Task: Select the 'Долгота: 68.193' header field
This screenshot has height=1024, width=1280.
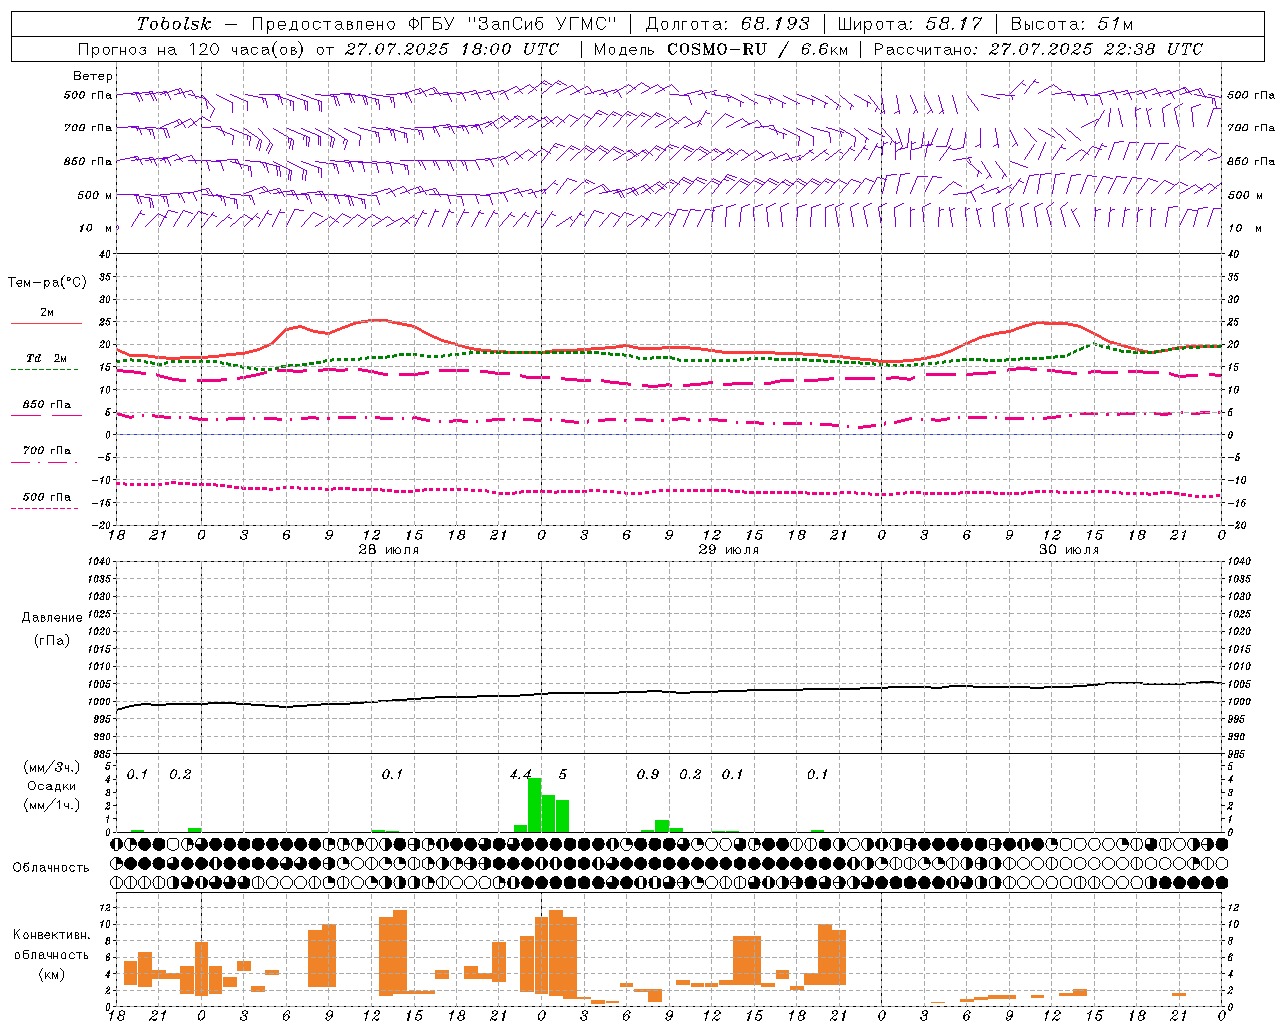Action: (728, 24)
